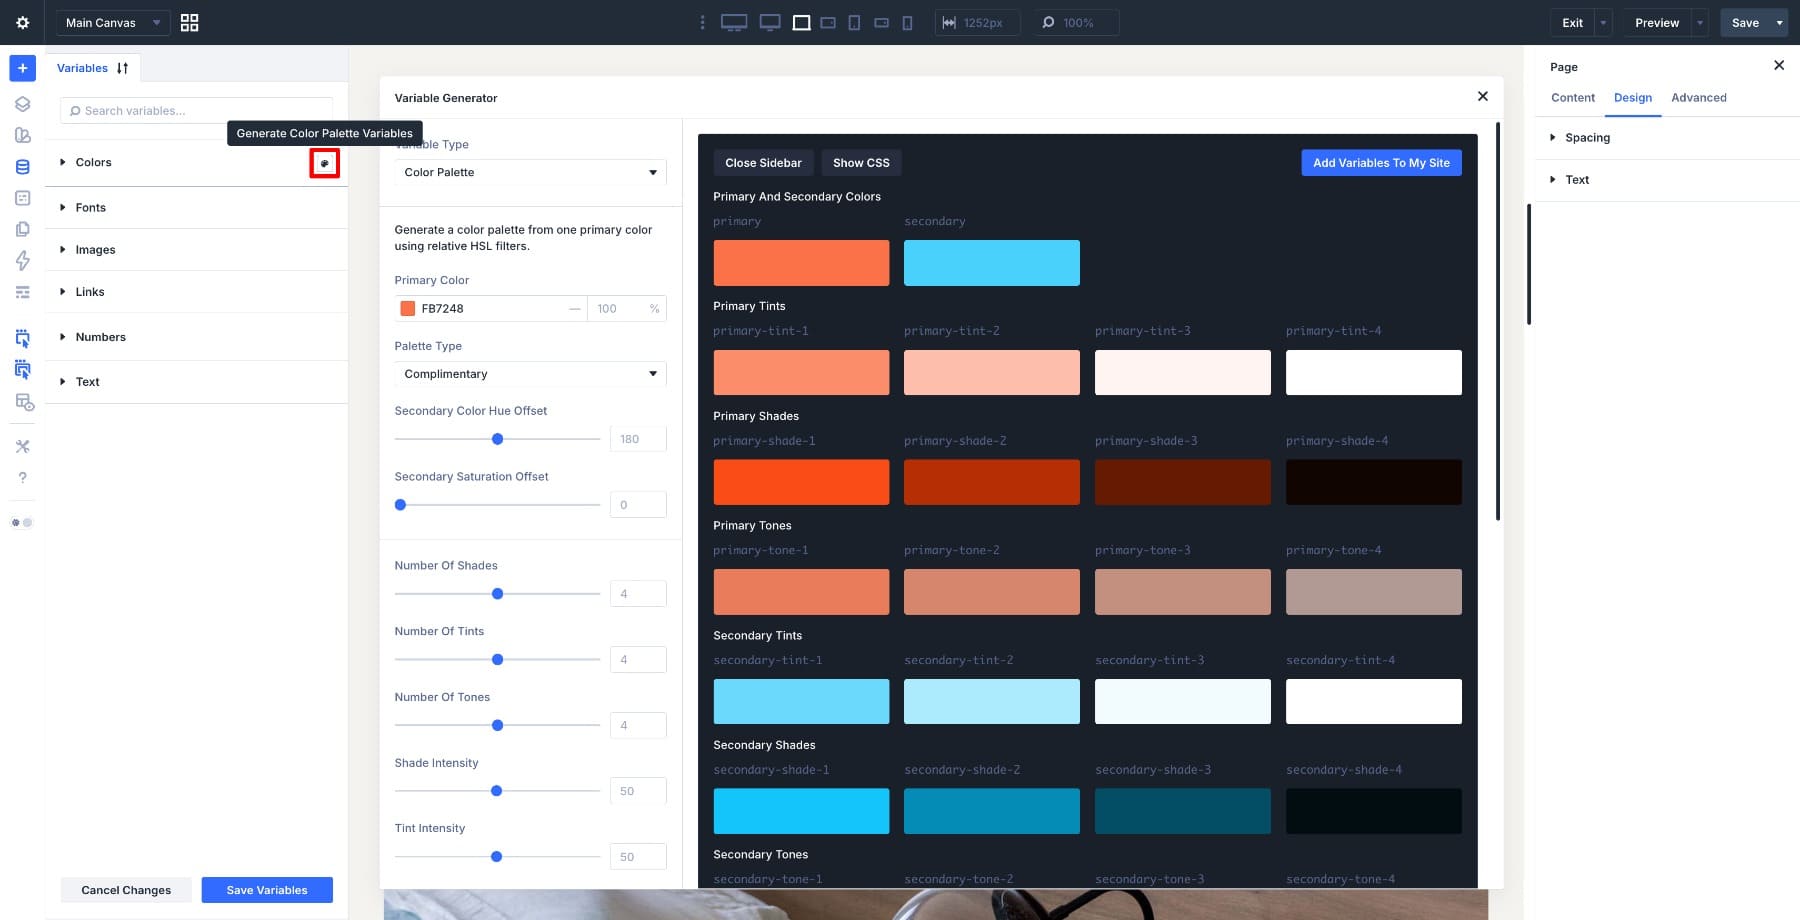Click the Primary Color hex input field
Image resolution: width=1800 pixels, height=920 pixels.
coord(490,308)
